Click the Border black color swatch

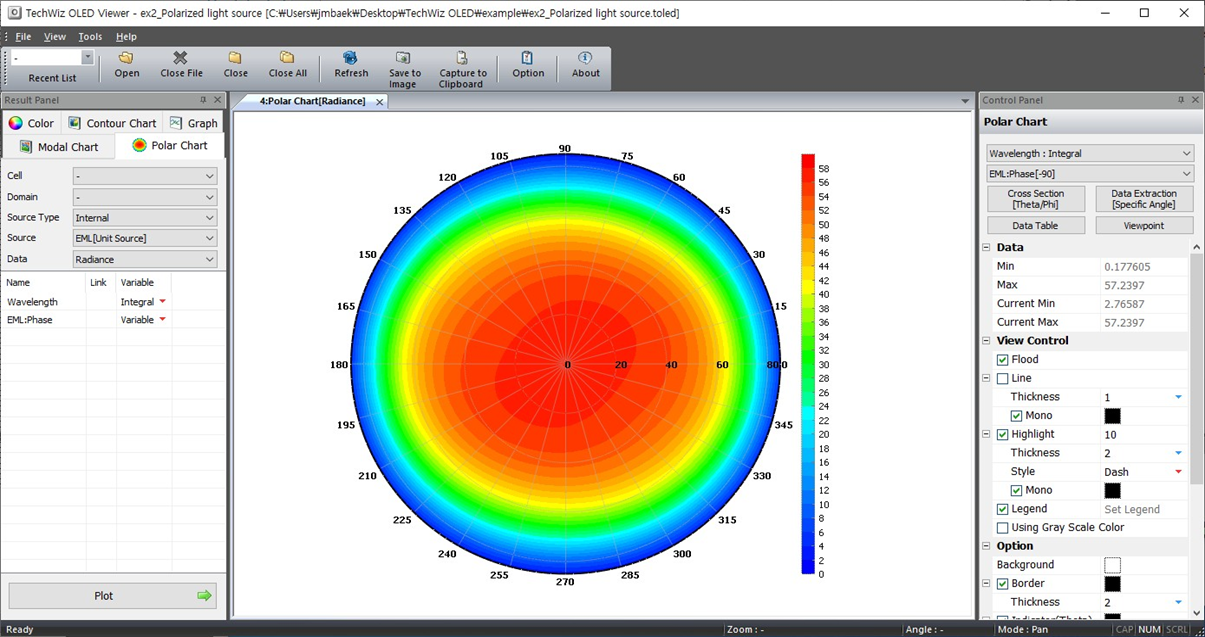[1112, 584]
